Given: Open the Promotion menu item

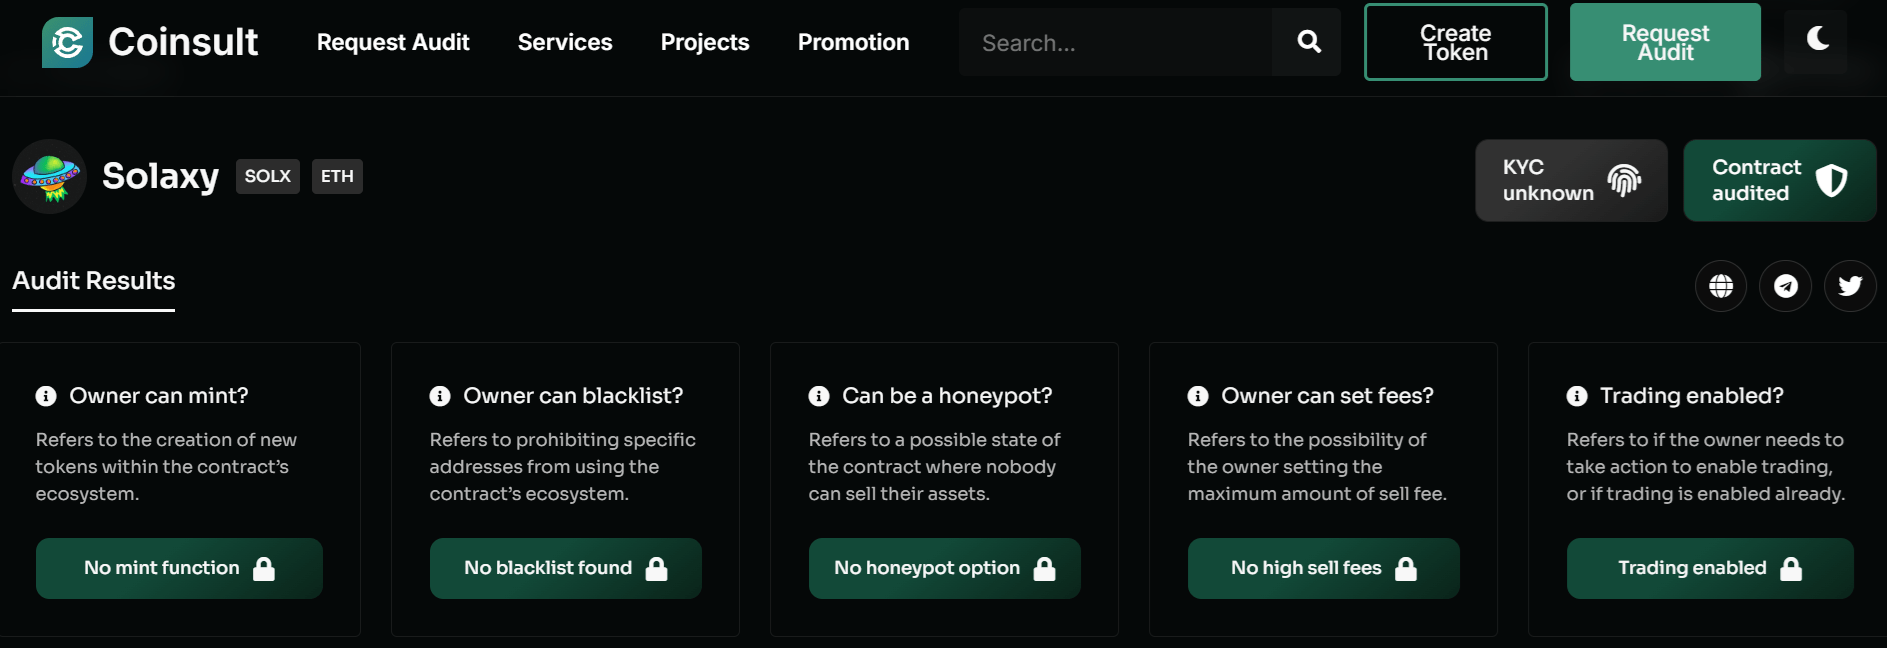Looking at the screenshot, I should point(854,42).
